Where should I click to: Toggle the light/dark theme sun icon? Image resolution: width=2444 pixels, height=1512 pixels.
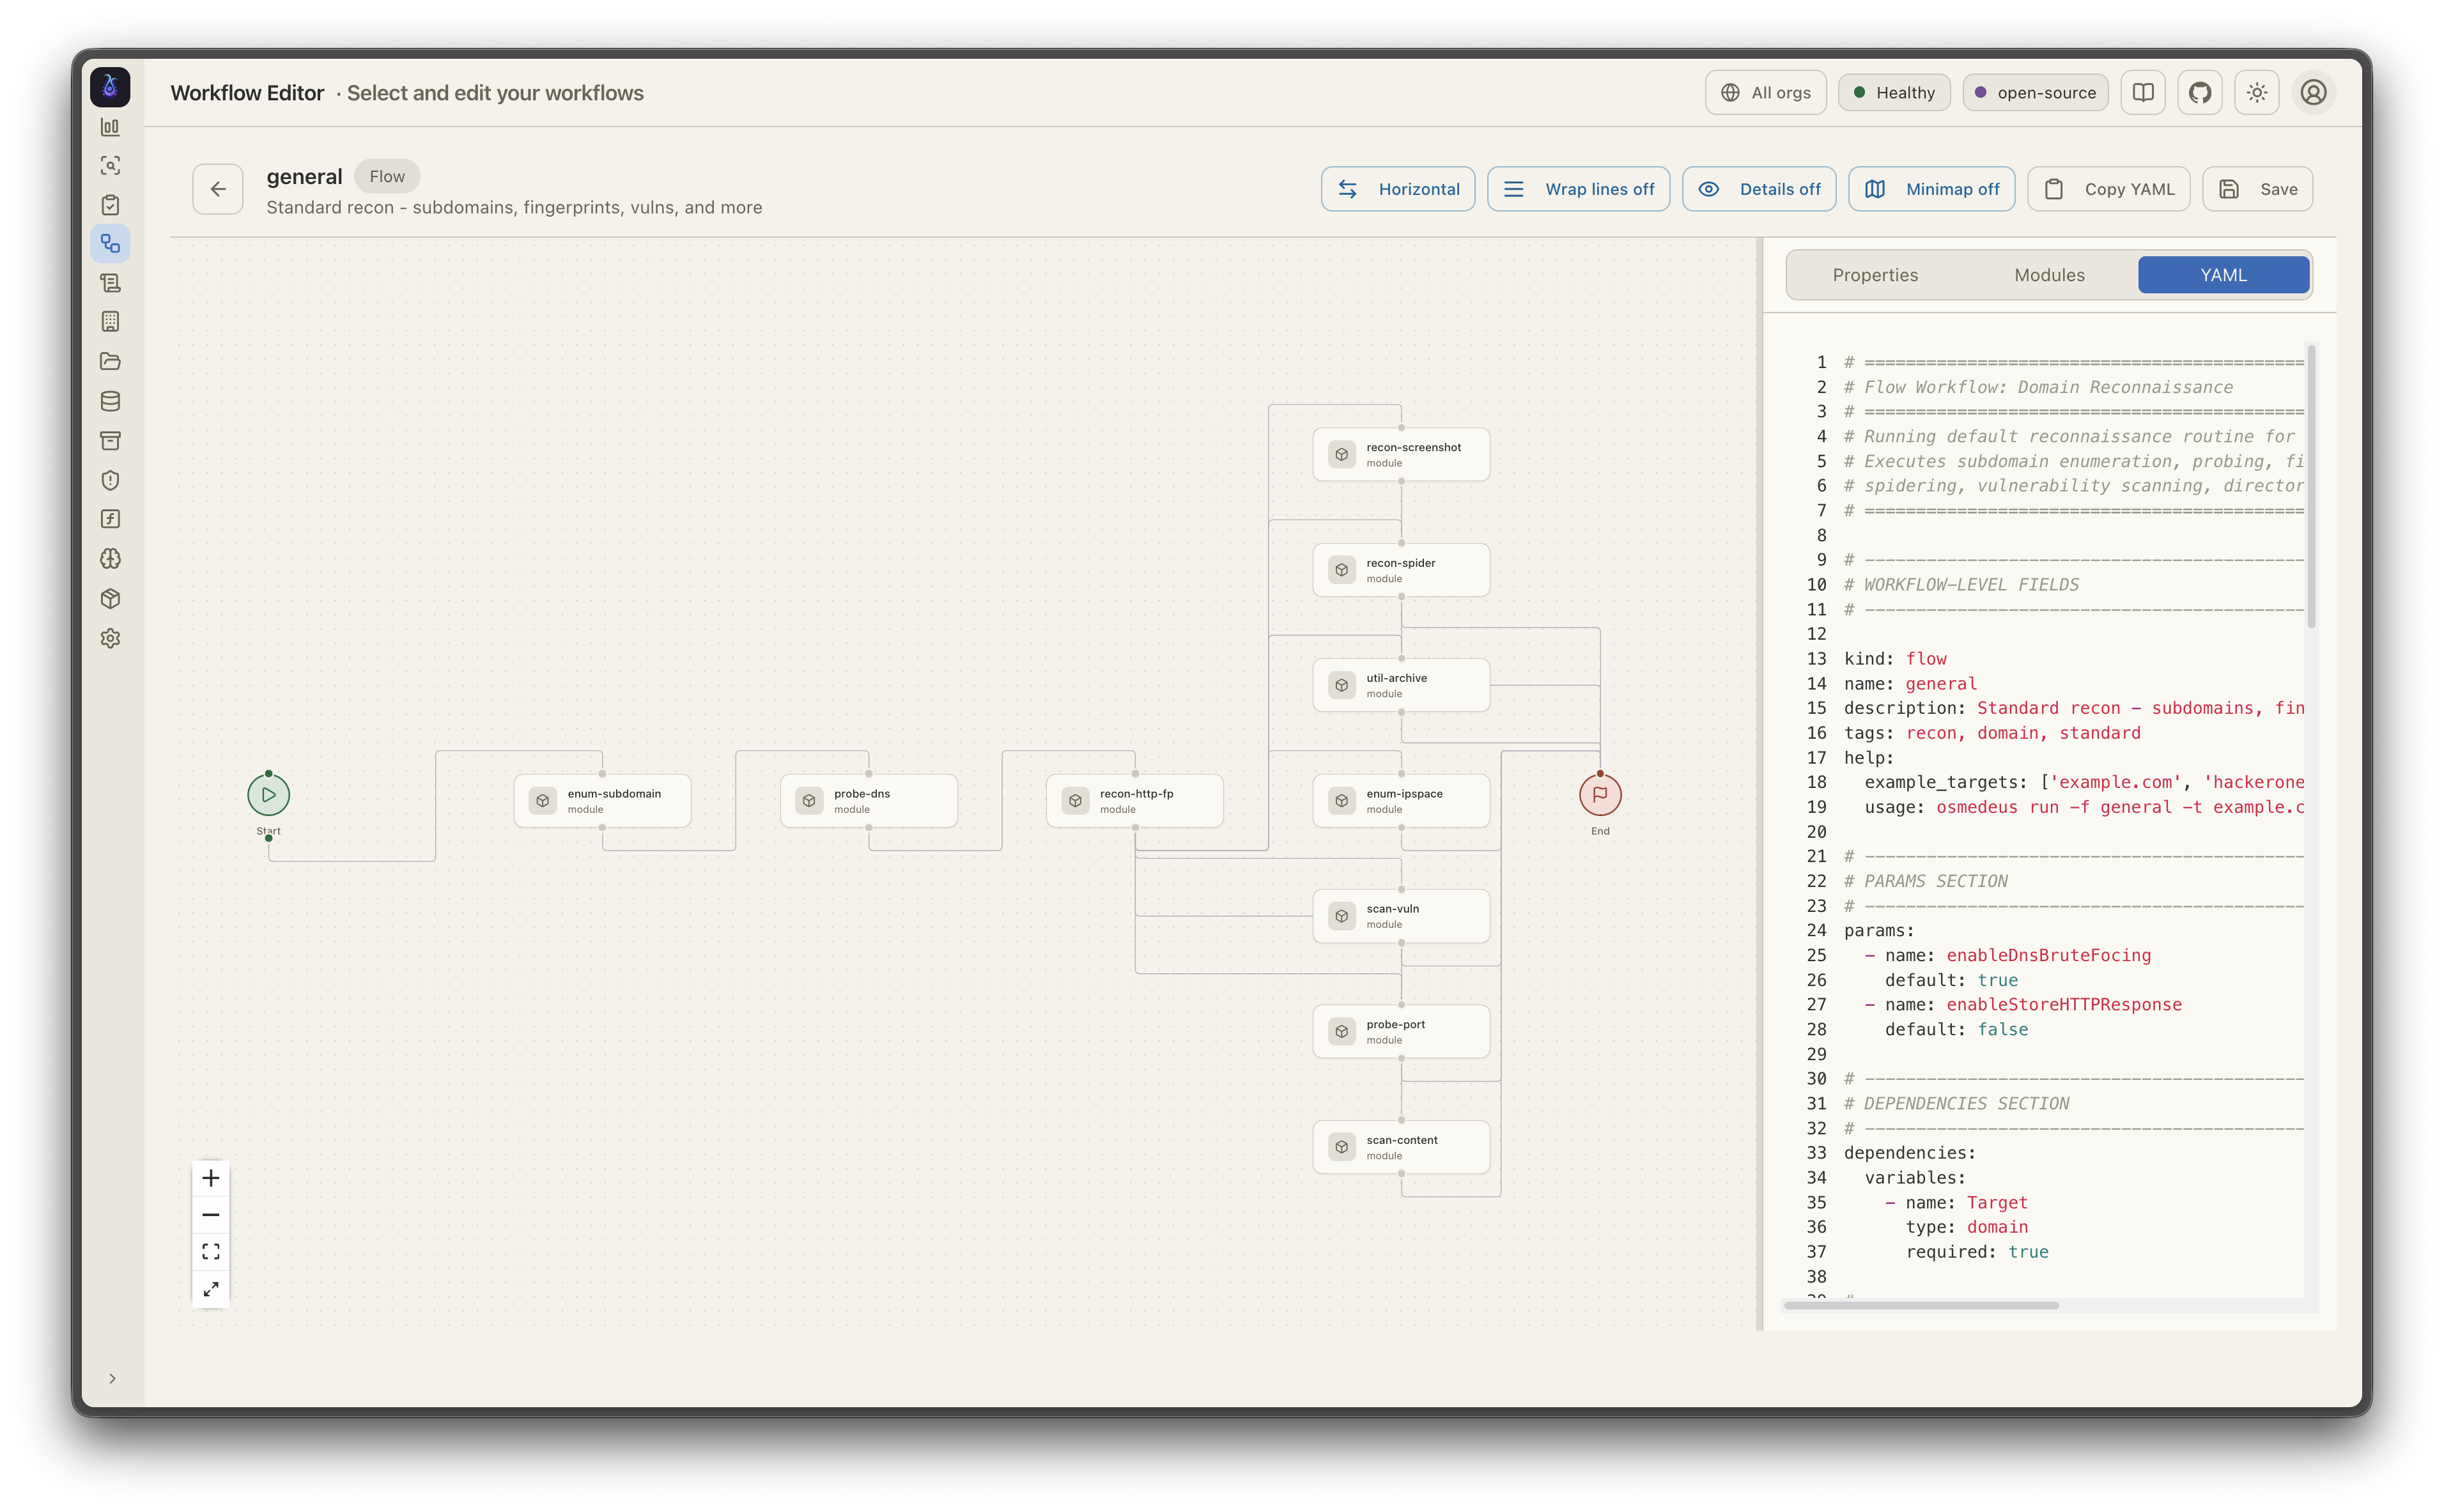pyautogui.click(x=2257, y=93)
